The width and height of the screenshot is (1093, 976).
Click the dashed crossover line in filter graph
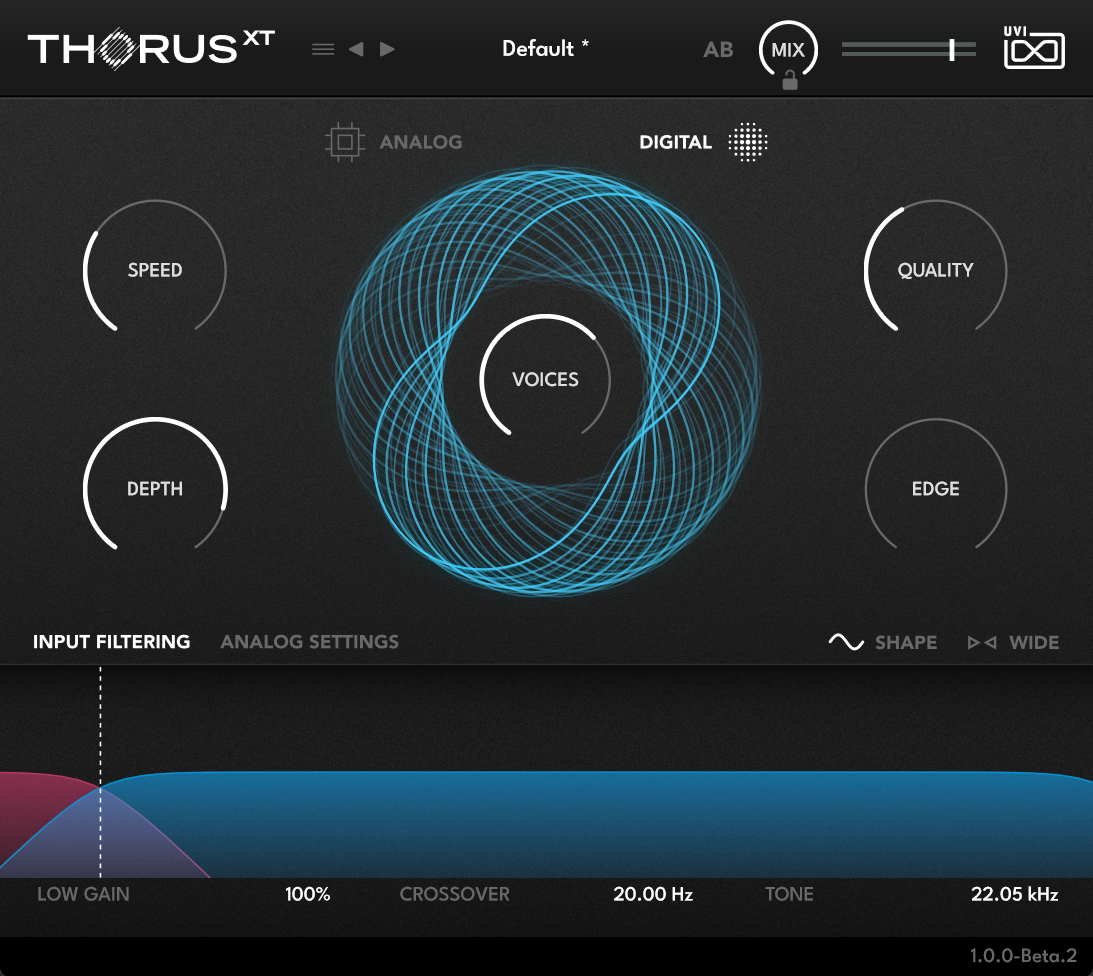(100, 772)
